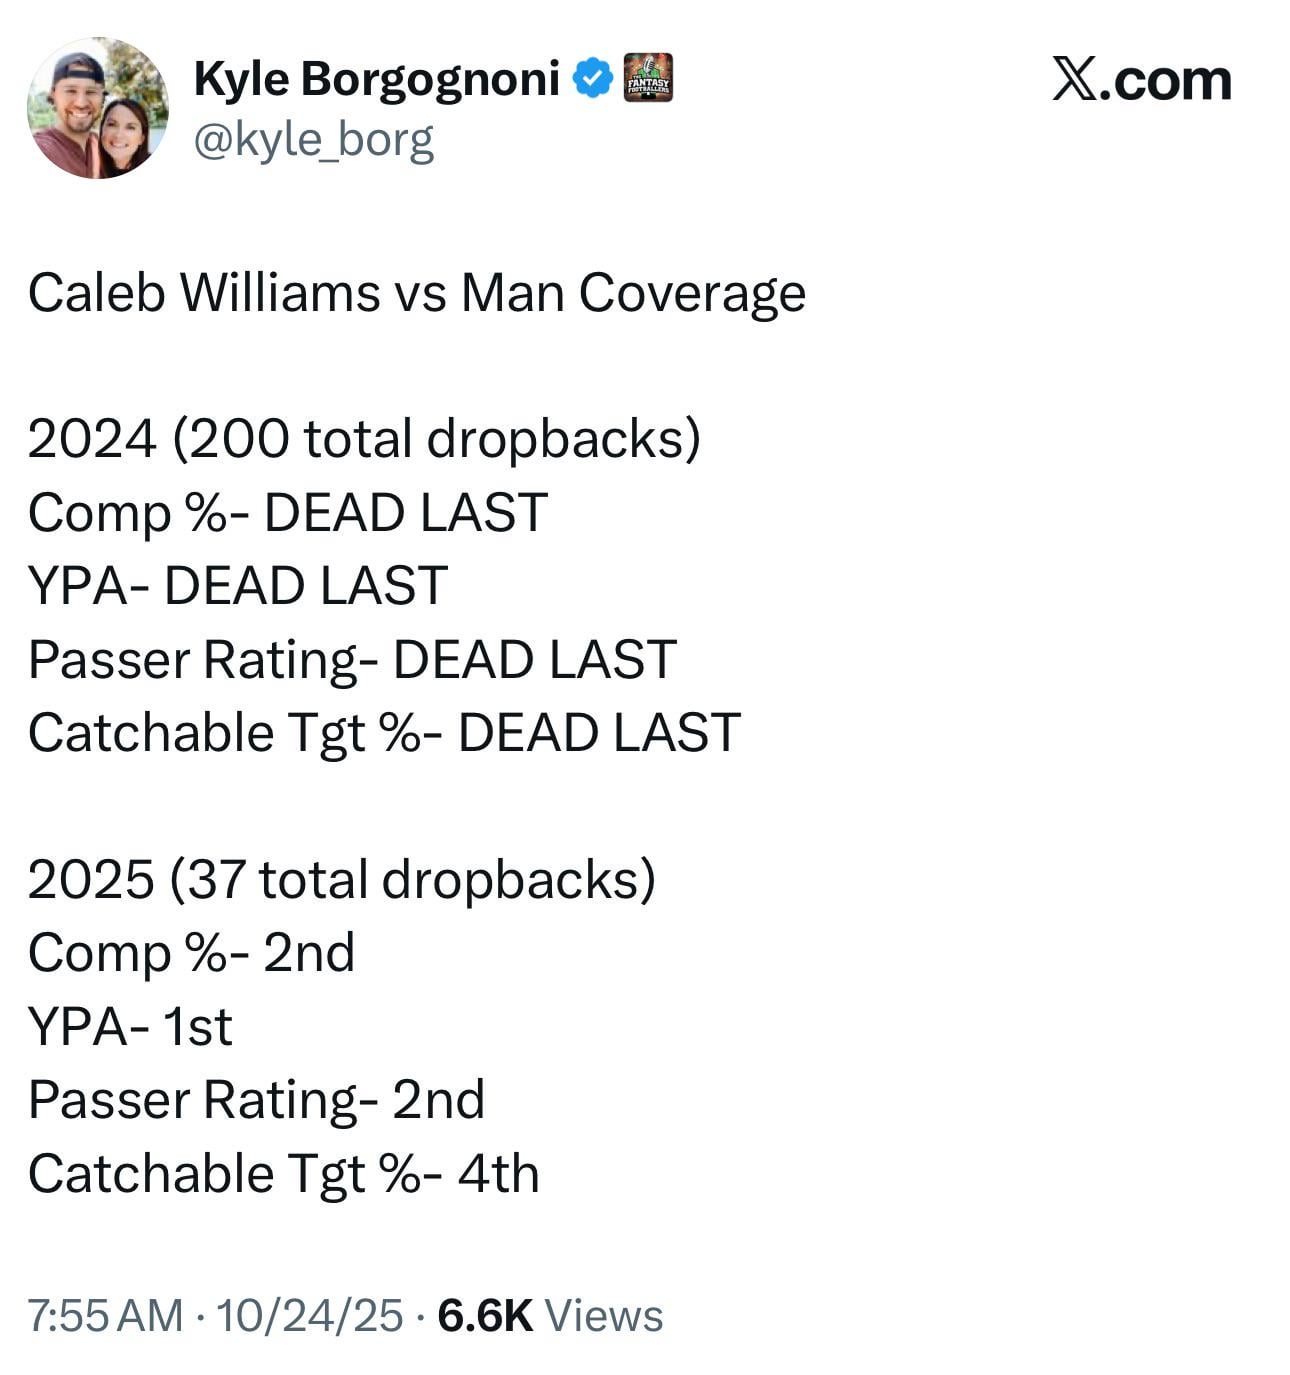Select the 'Passer Rating- DEAD LAST' text
The width and height of the screenshot is (1290, 1375).
click(352, 660)
